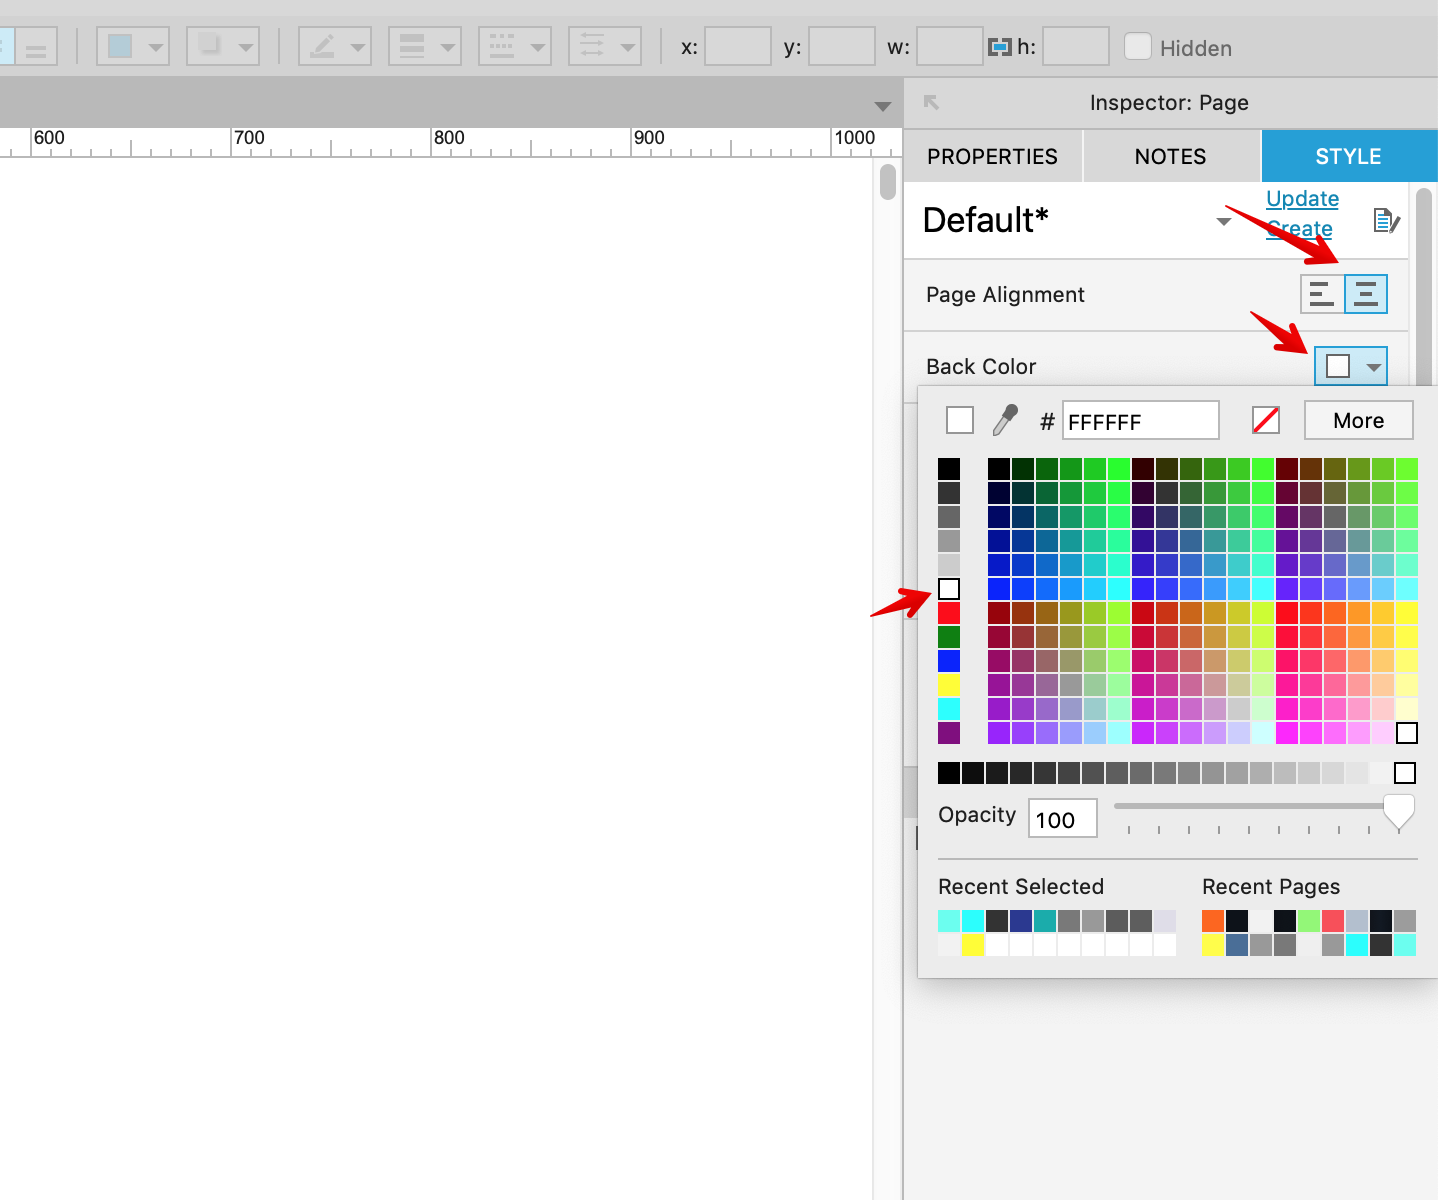Set page alignment to center
This screenshot has height=1200, width=1438.
point(1366,294)
